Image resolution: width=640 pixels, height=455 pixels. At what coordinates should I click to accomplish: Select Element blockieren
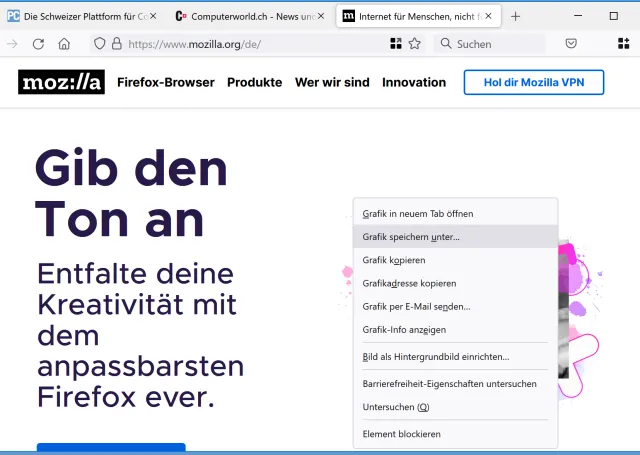click(456, 434)
